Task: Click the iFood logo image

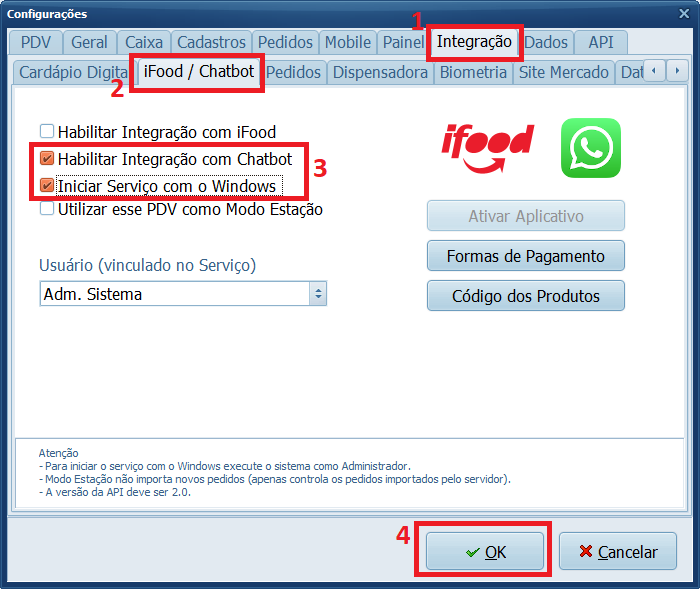Action: click(488, 148)
